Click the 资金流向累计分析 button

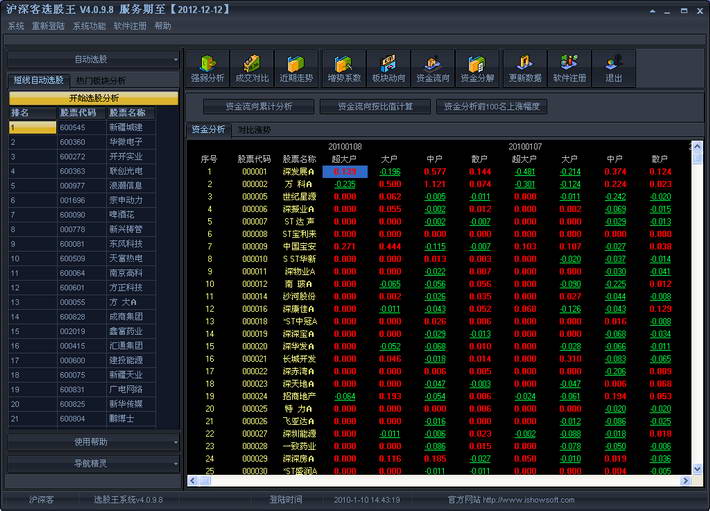(259, 107)
